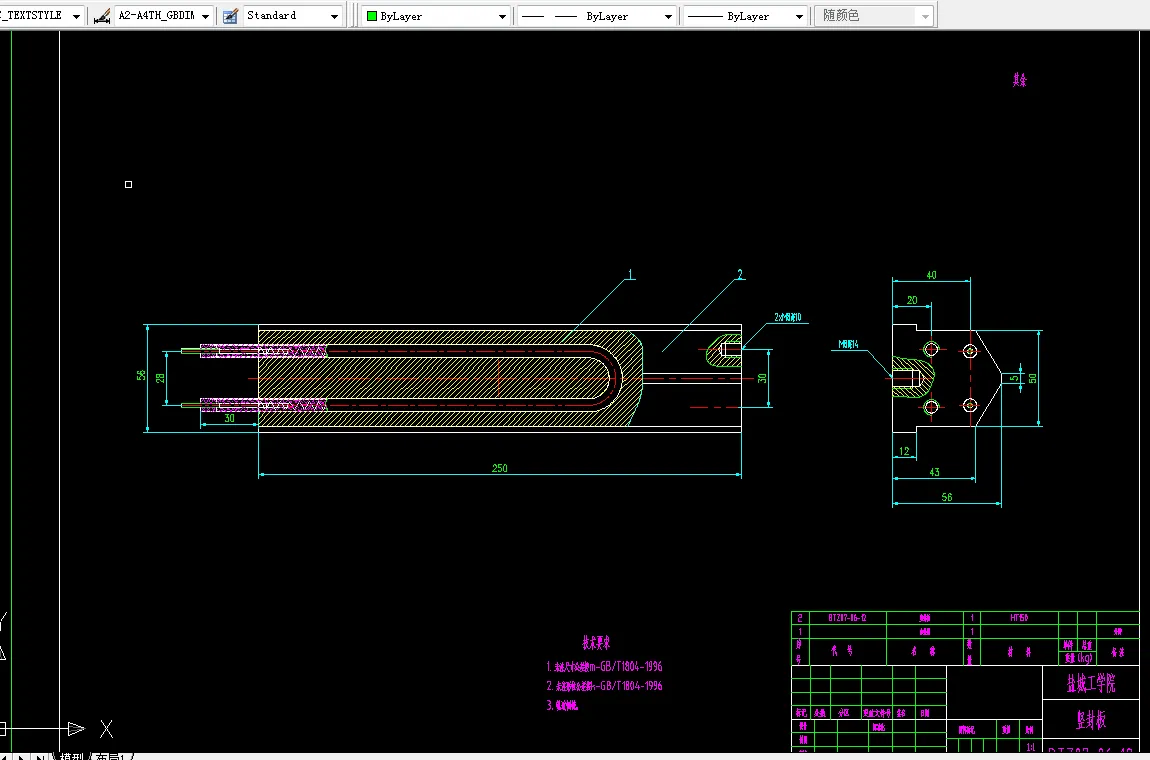Click the next layout tab arrow
This screenshot has height=760, width=1150.
tap(23, 756)
